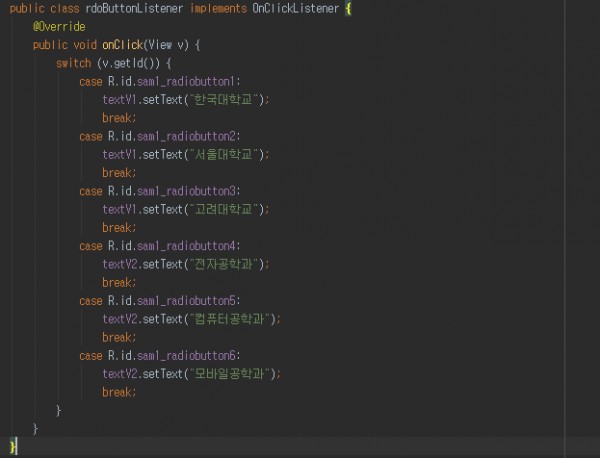The width and height of the screenshot is (600, 458).
Task: Click the case keyword before sam1_radiobutton1
Action: coord(91,81)
